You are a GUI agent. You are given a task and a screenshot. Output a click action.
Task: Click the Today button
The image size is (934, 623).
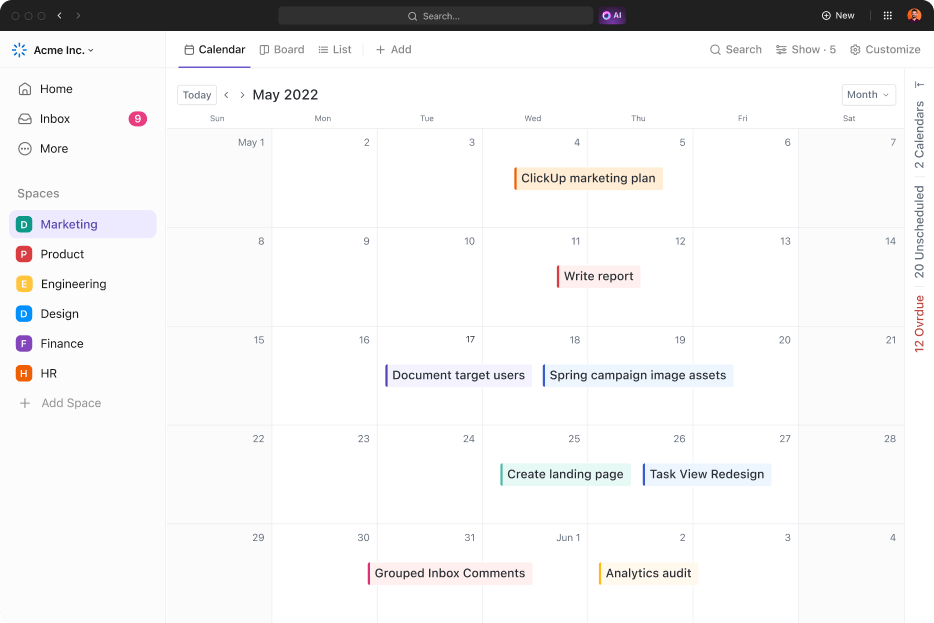pos(197,95)
